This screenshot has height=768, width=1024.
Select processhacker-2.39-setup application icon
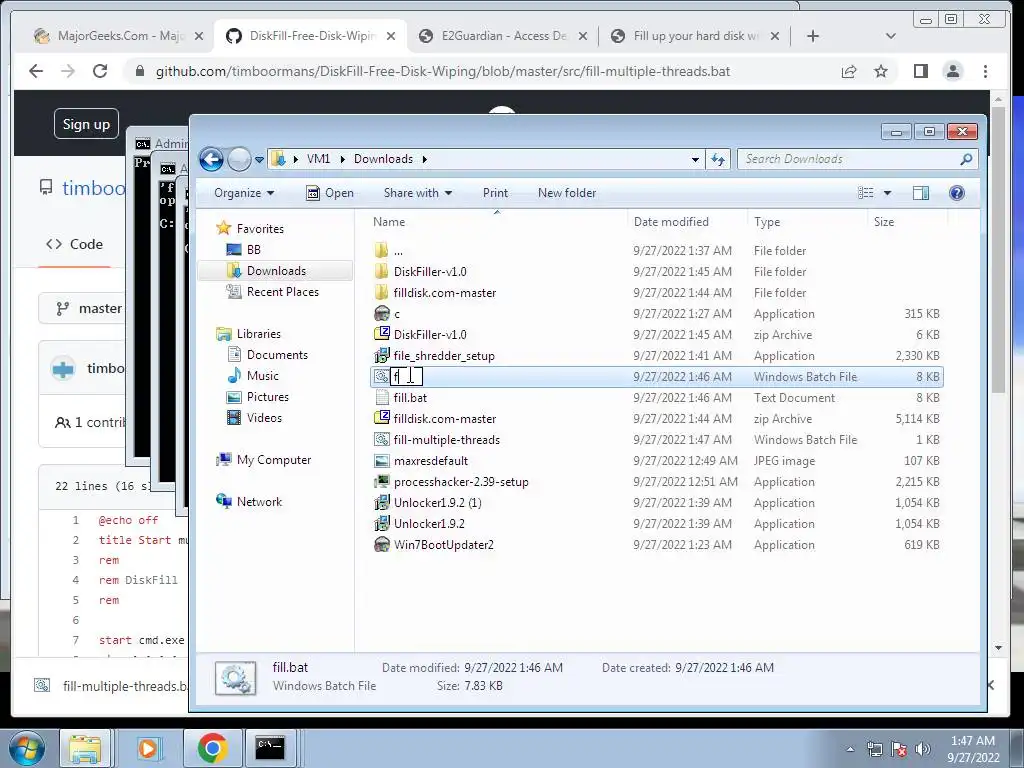pos(381,481)
